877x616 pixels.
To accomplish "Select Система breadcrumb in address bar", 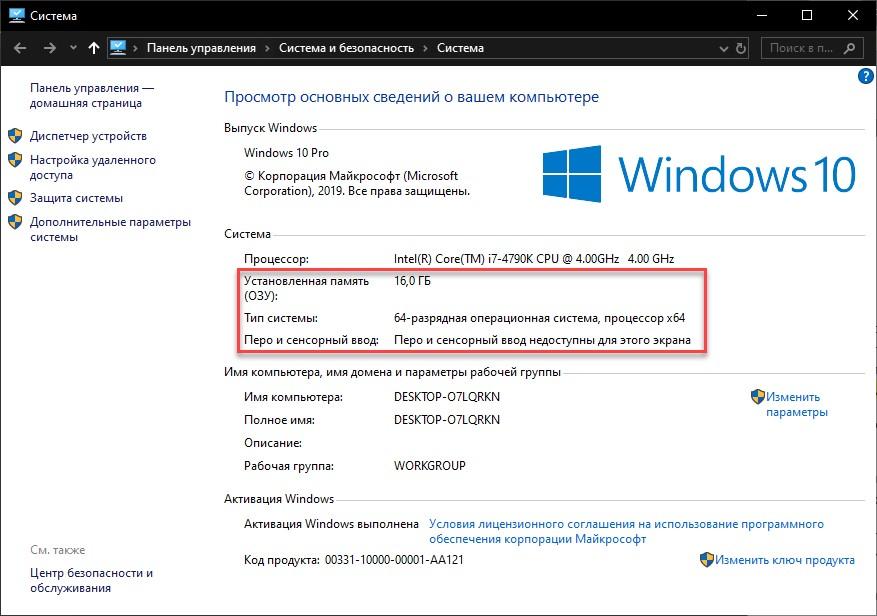I will pos(460,48).
